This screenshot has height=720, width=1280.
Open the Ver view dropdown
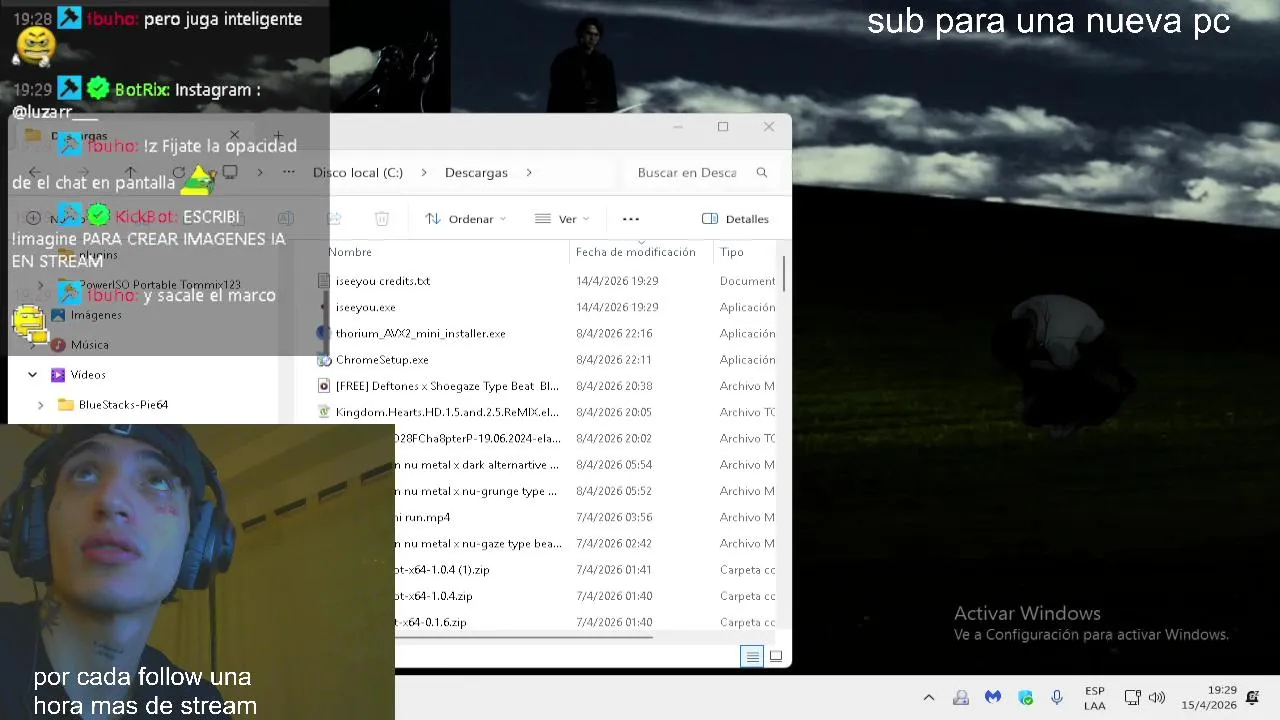tap(561, 219)
